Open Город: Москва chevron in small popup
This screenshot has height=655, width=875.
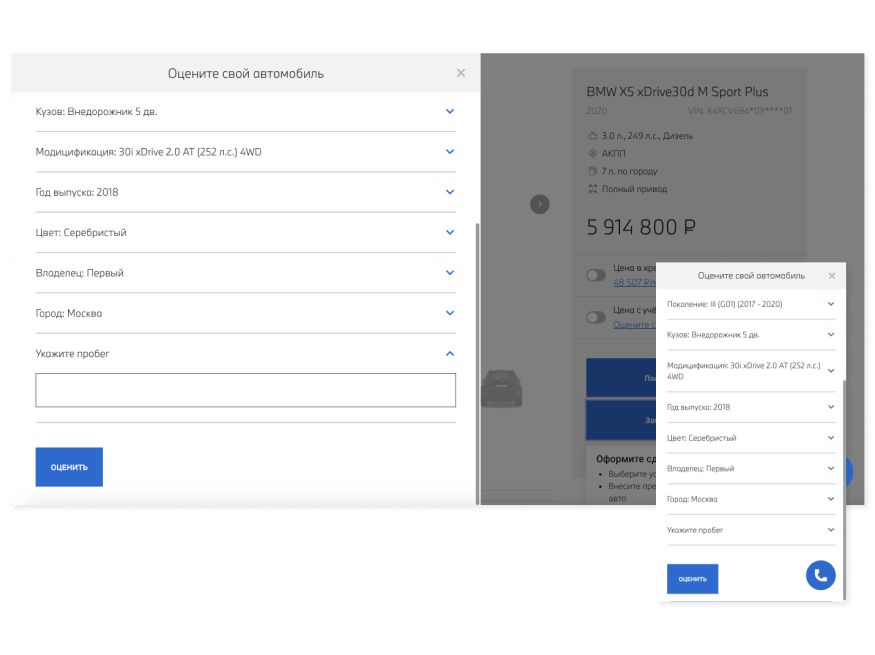pos(830,498)
